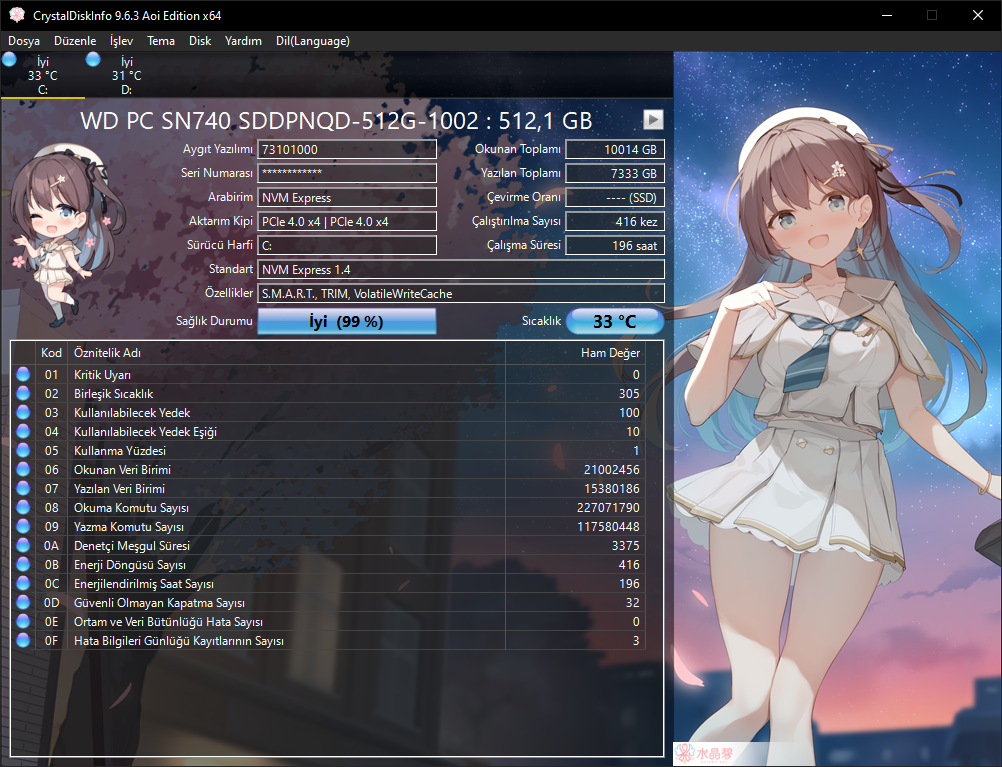Click the Sürücü Harfi field C:
1002x767 pixels.
tap(347, 245)
